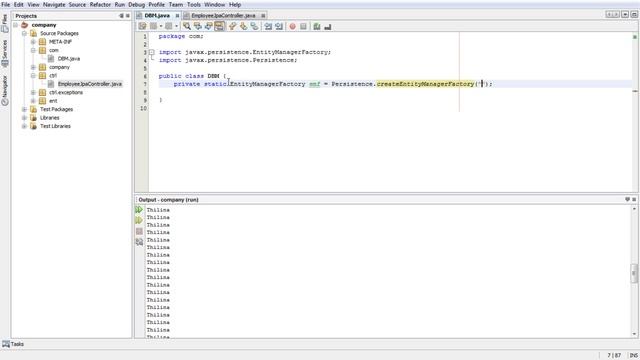Open the Back history dropdown arrow
Screen dimensions: 640x360
coord(161,27)
